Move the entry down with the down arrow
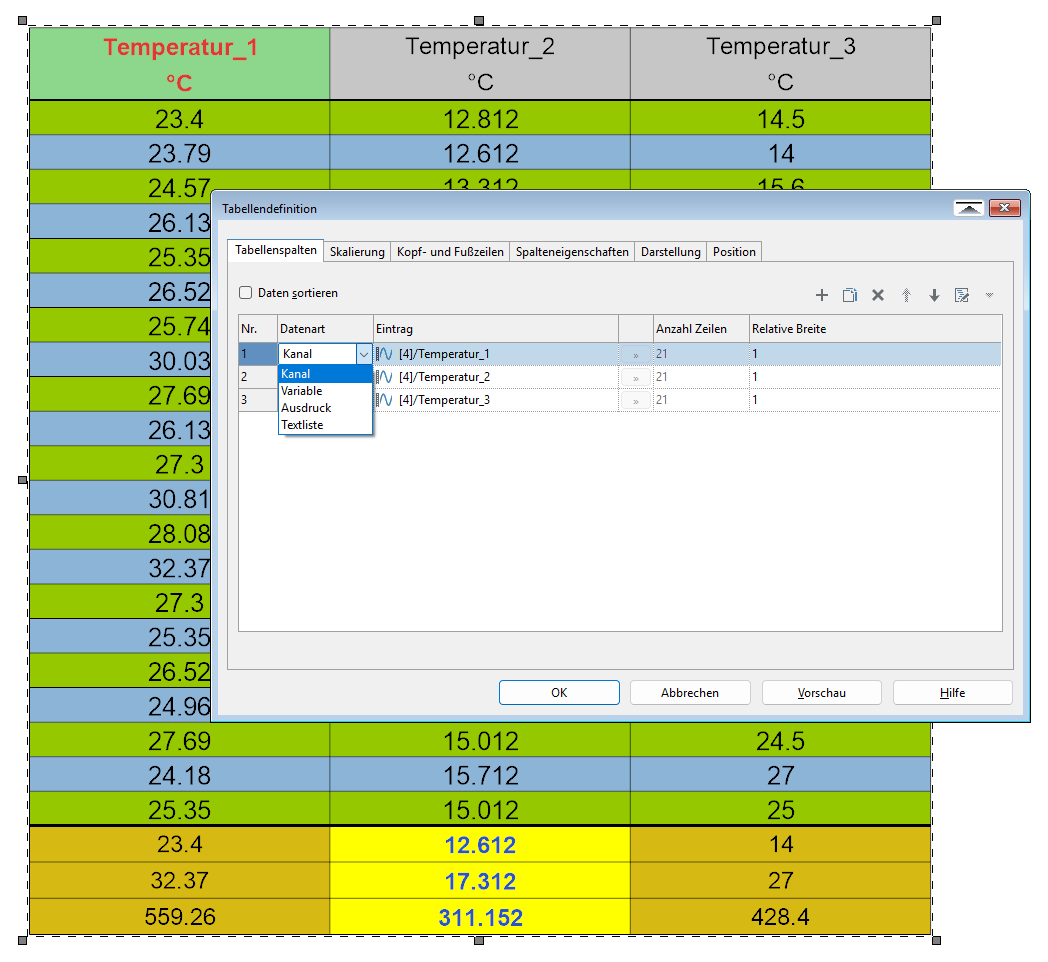1048x962 pixels. click(x=934, y=295)
